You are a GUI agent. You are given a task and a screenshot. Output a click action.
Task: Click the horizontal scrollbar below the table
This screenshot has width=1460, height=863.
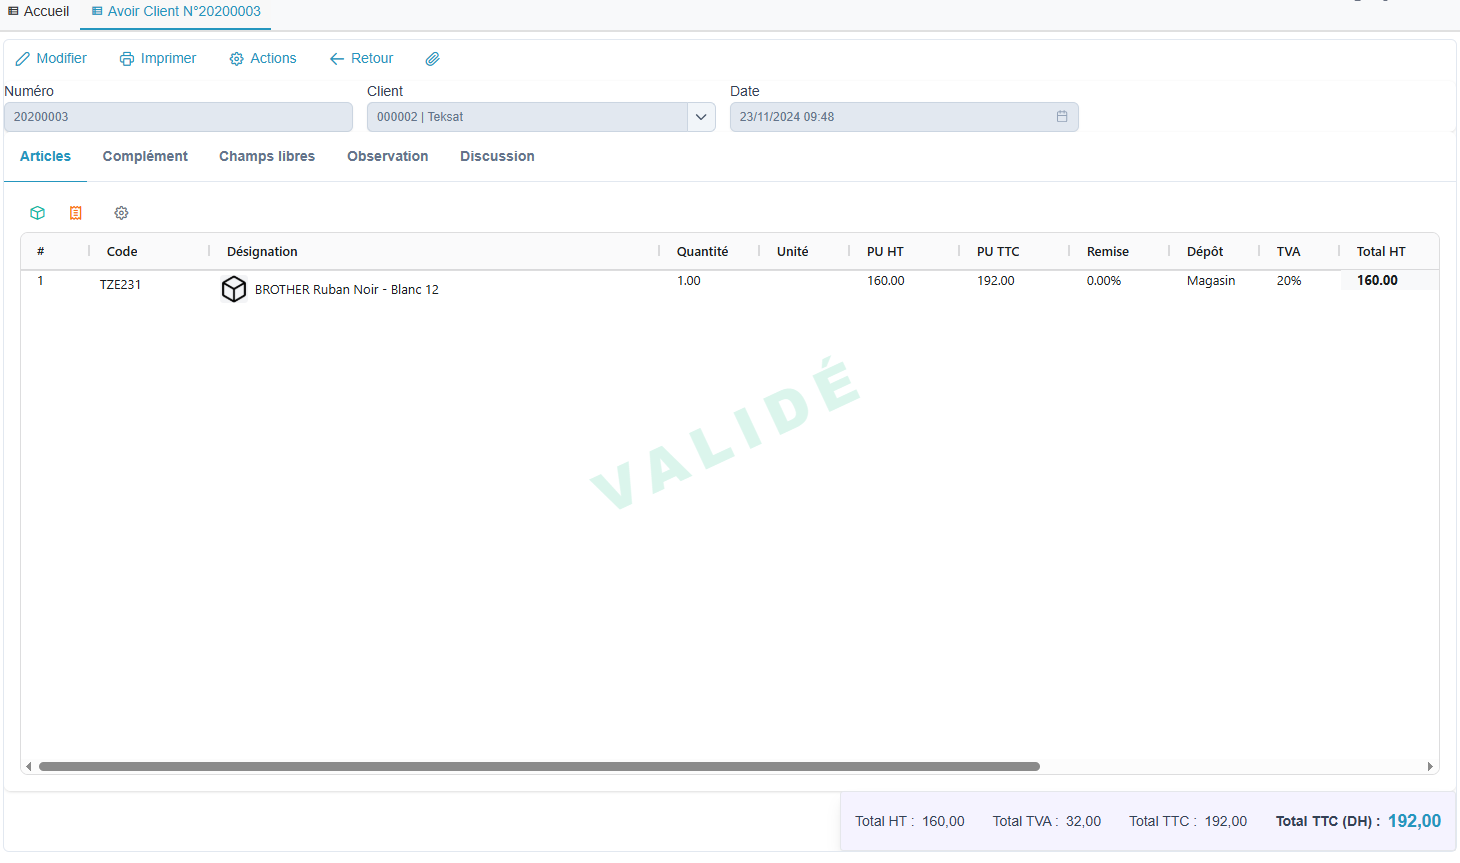tap(540, 766)
